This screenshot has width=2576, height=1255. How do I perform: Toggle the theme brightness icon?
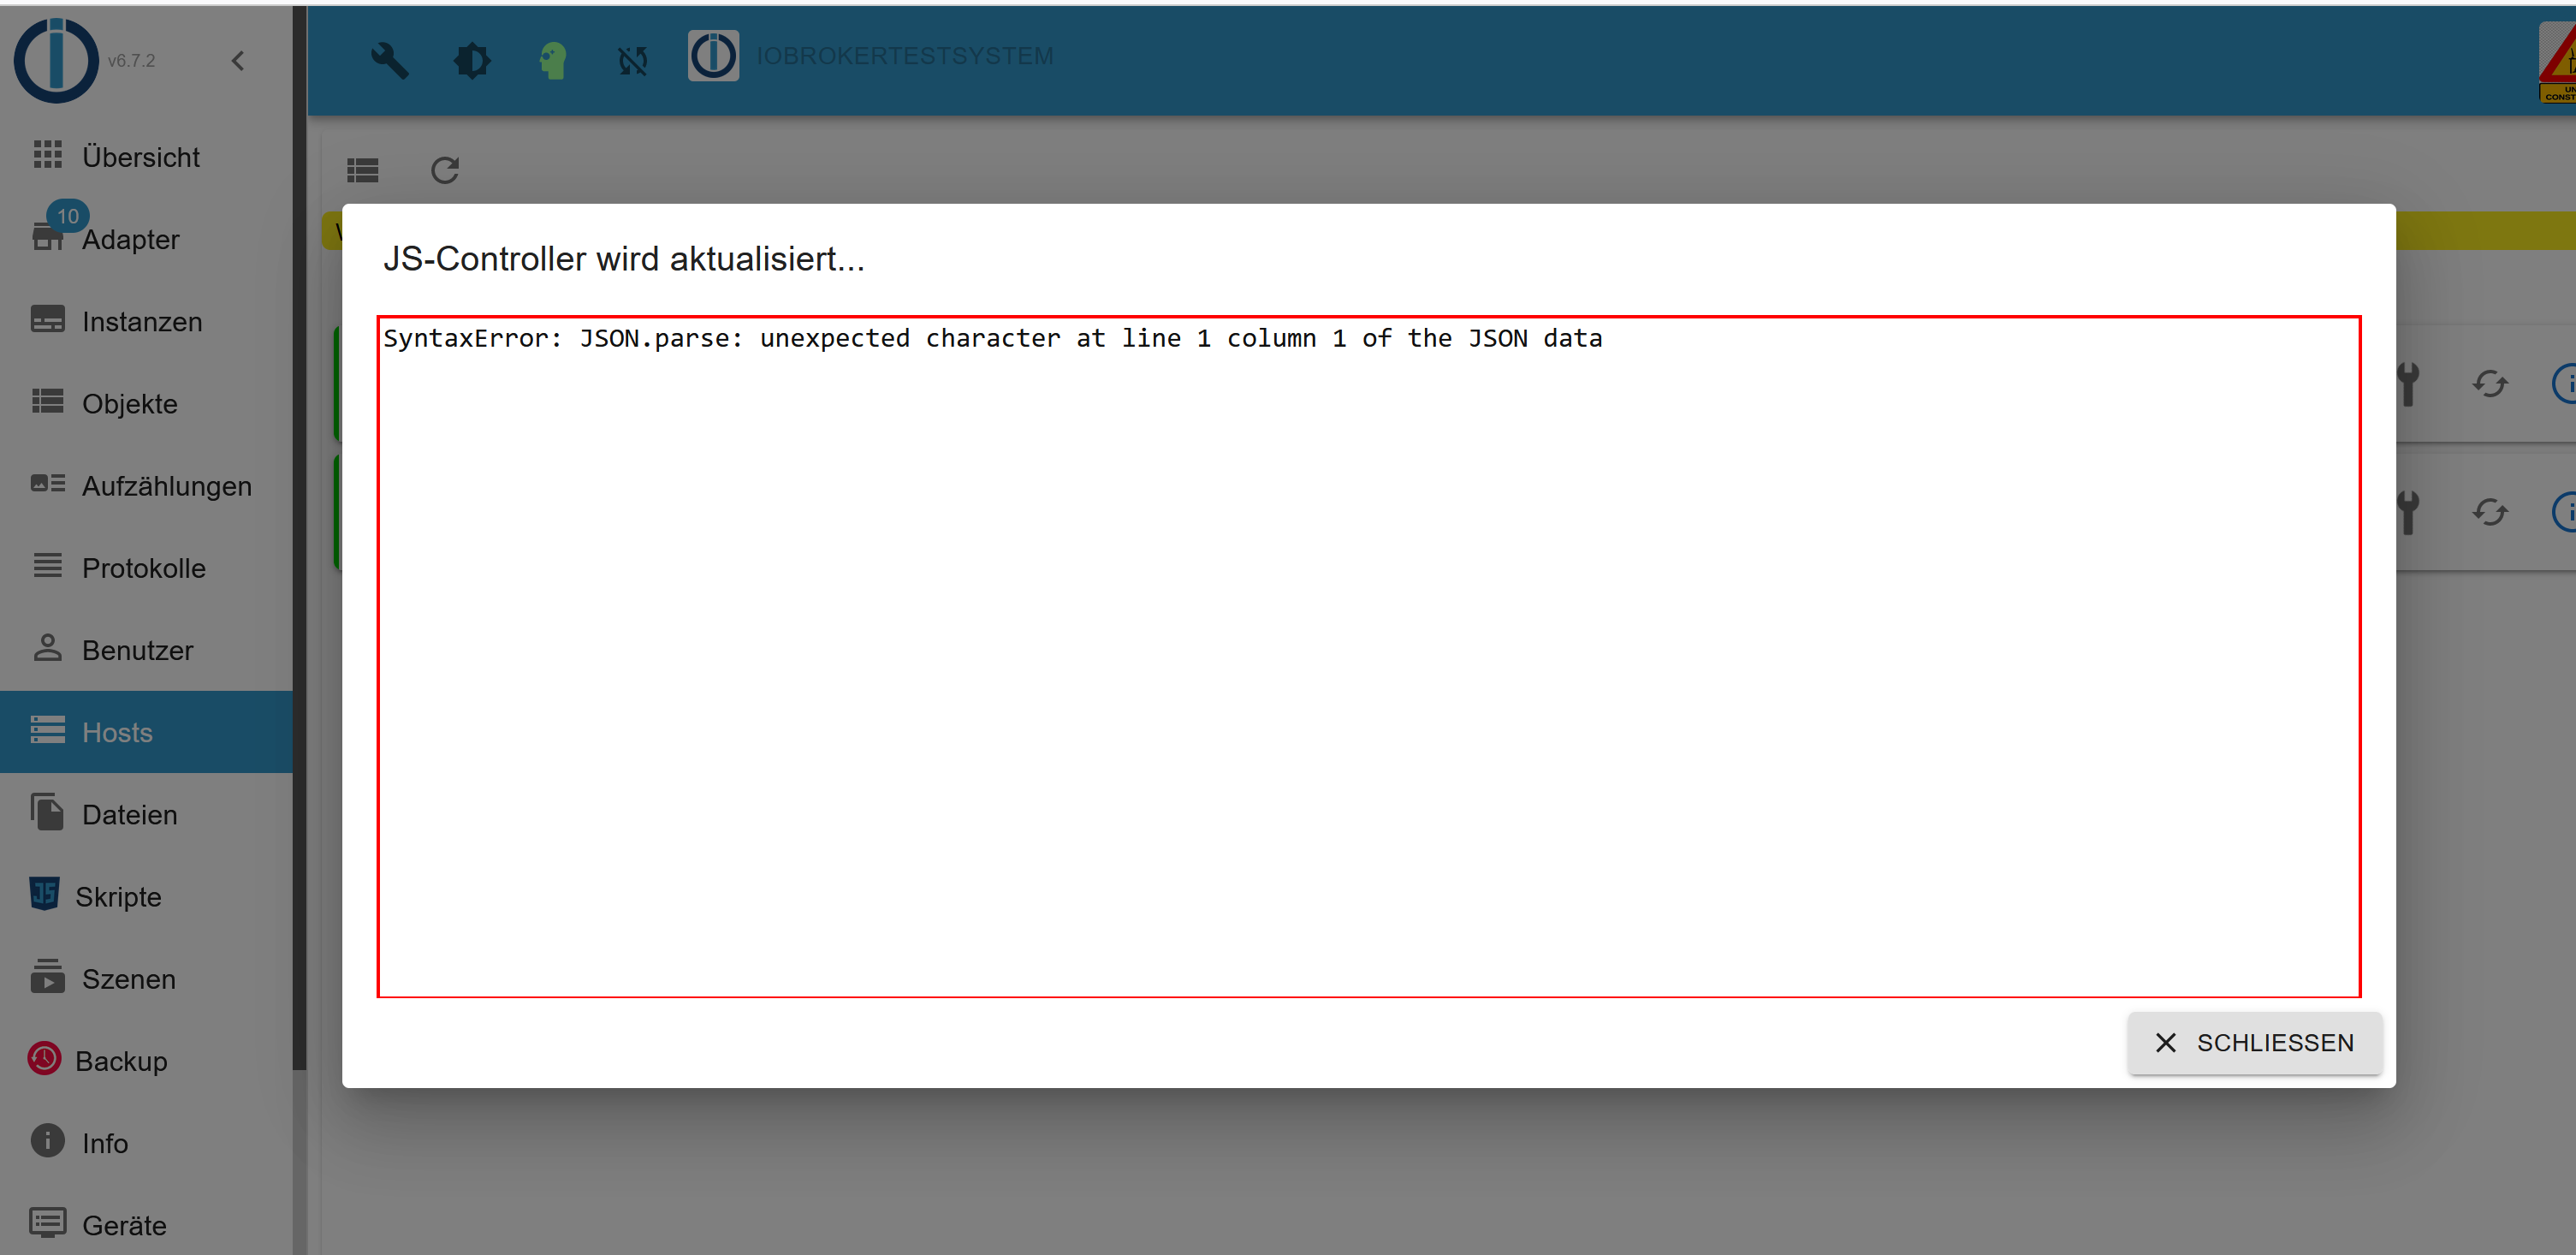(472, 60)
